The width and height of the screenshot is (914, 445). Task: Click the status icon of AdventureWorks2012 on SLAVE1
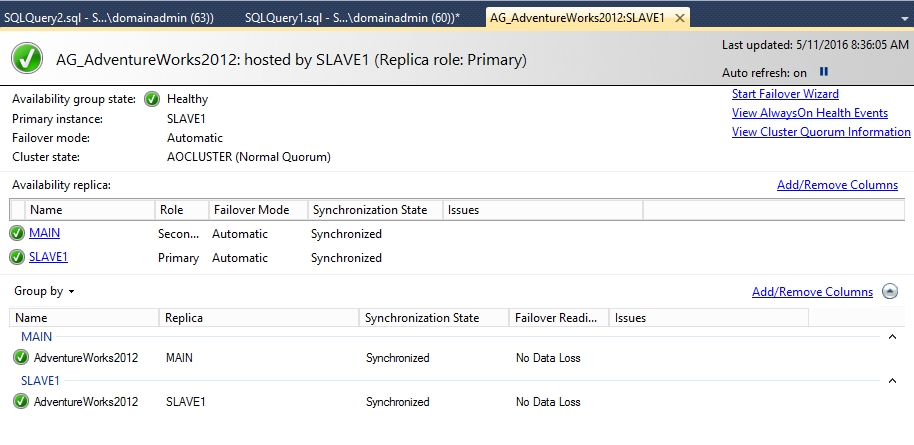point(21,401)
